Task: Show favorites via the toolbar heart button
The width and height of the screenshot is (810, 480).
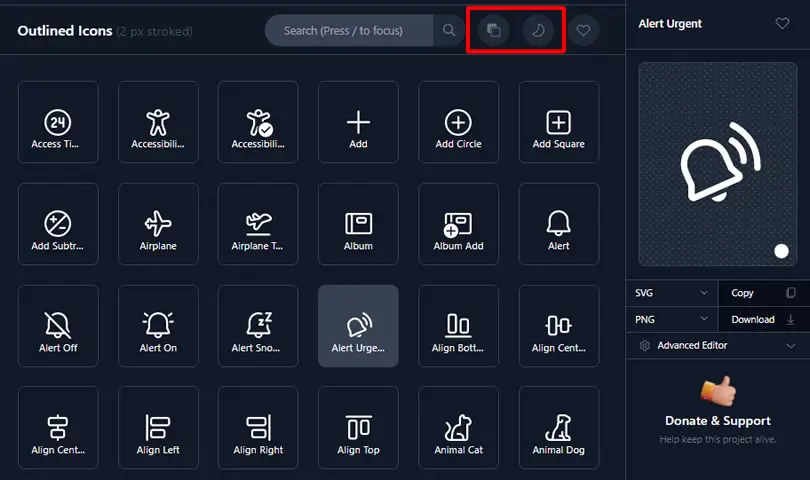Action: coord(583,30)
